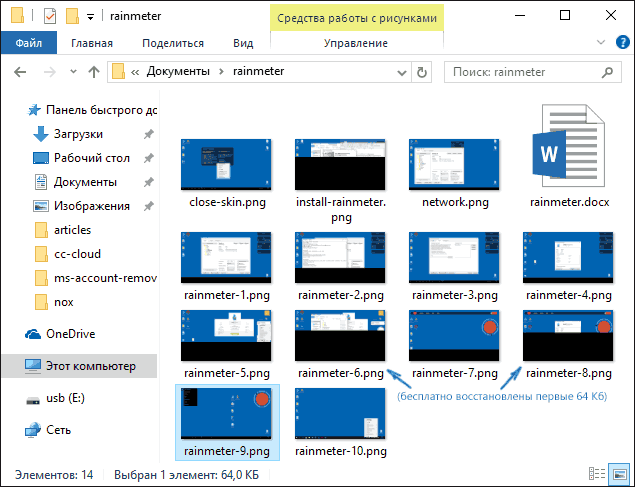Click the pin icon next to Загрузки
This screenshot has width=635, height=487.
[149, 134]
